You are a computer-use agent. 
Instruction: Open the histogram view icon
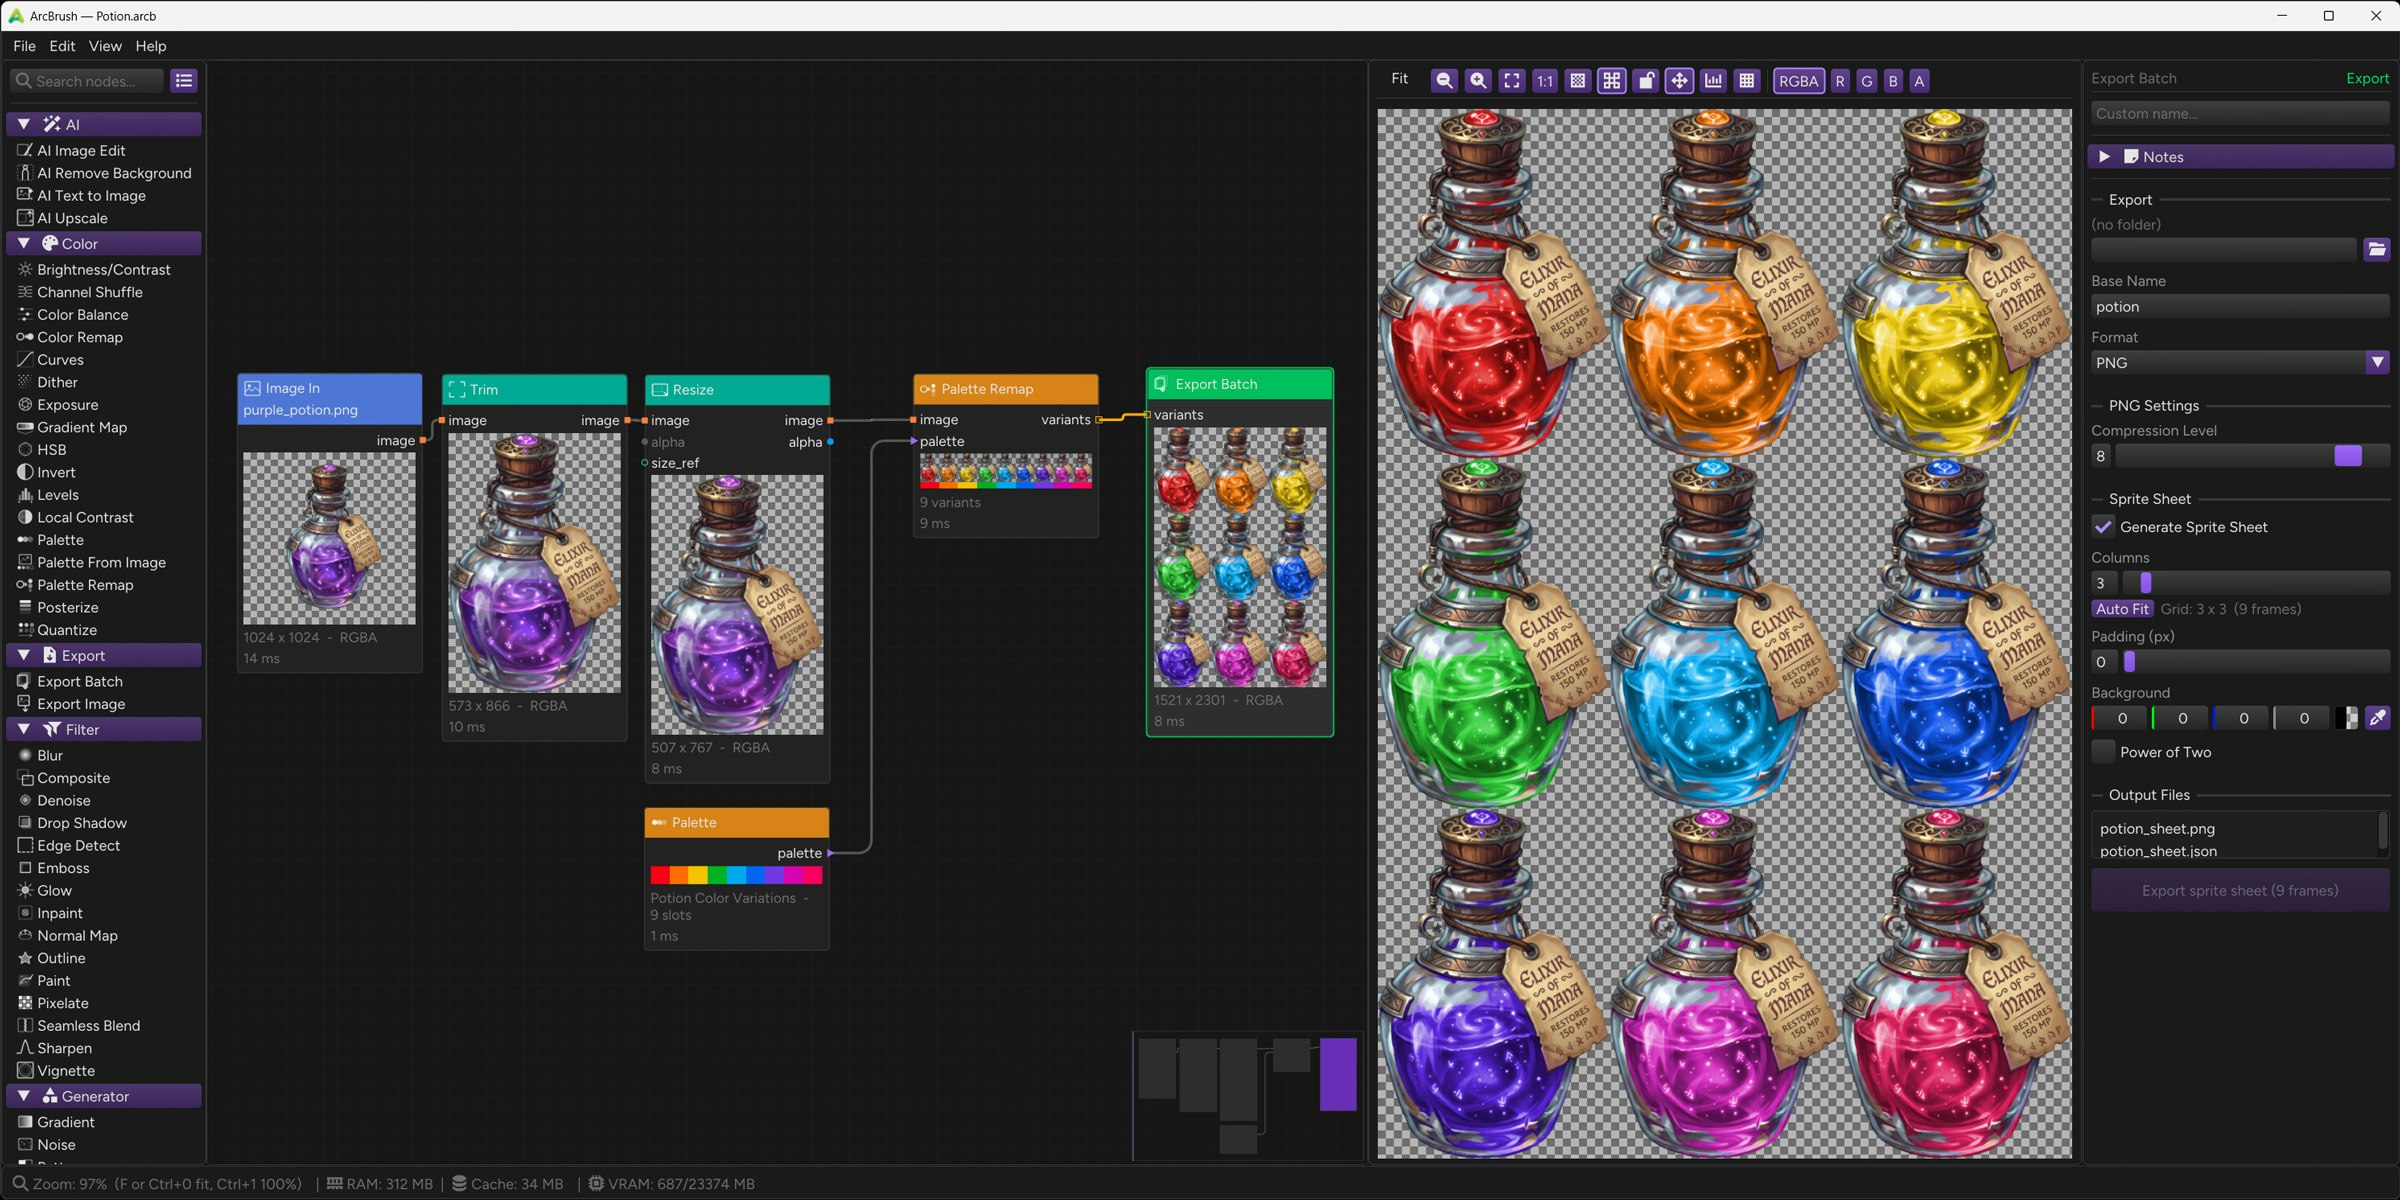(x=1713, y=80)
